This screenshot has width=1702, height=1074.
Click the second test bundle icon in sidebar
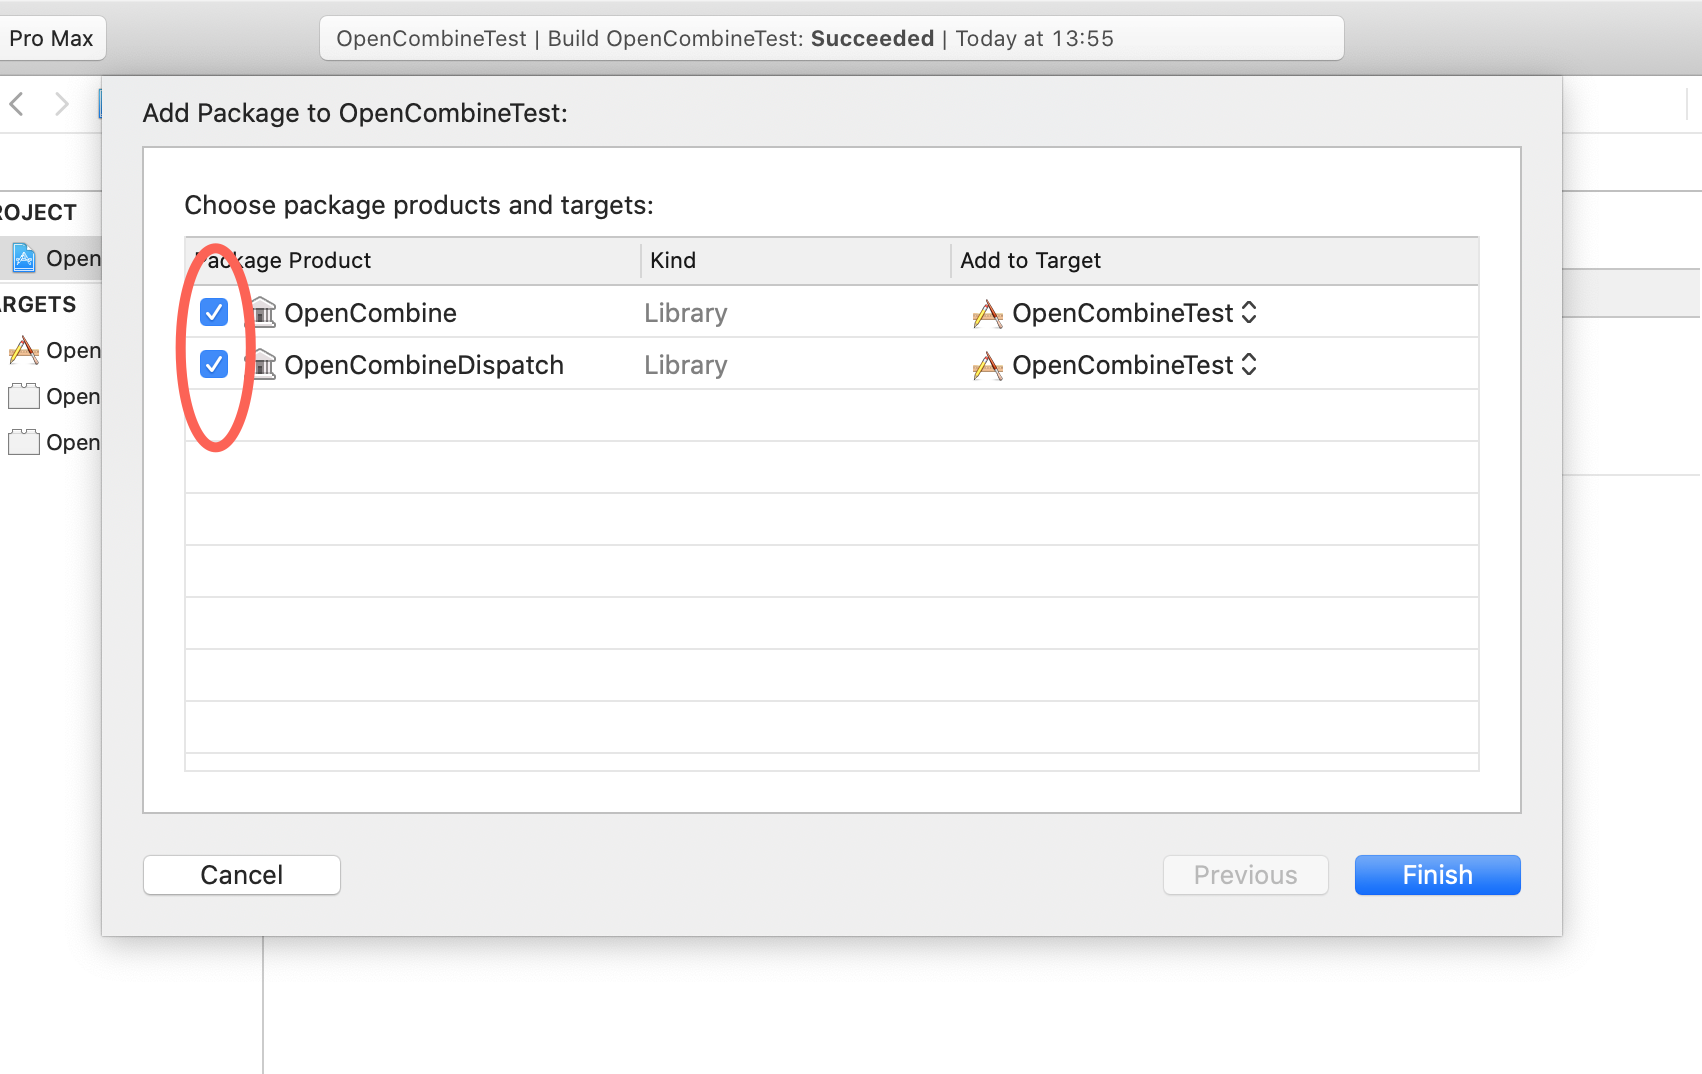pyautogui.click(x=24, y=442)
